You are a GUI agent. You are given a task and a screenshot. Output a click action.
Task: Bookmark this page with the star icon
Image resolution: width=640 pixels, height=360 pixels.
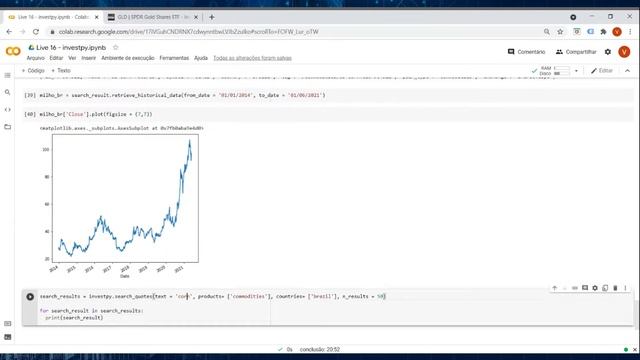560,32
